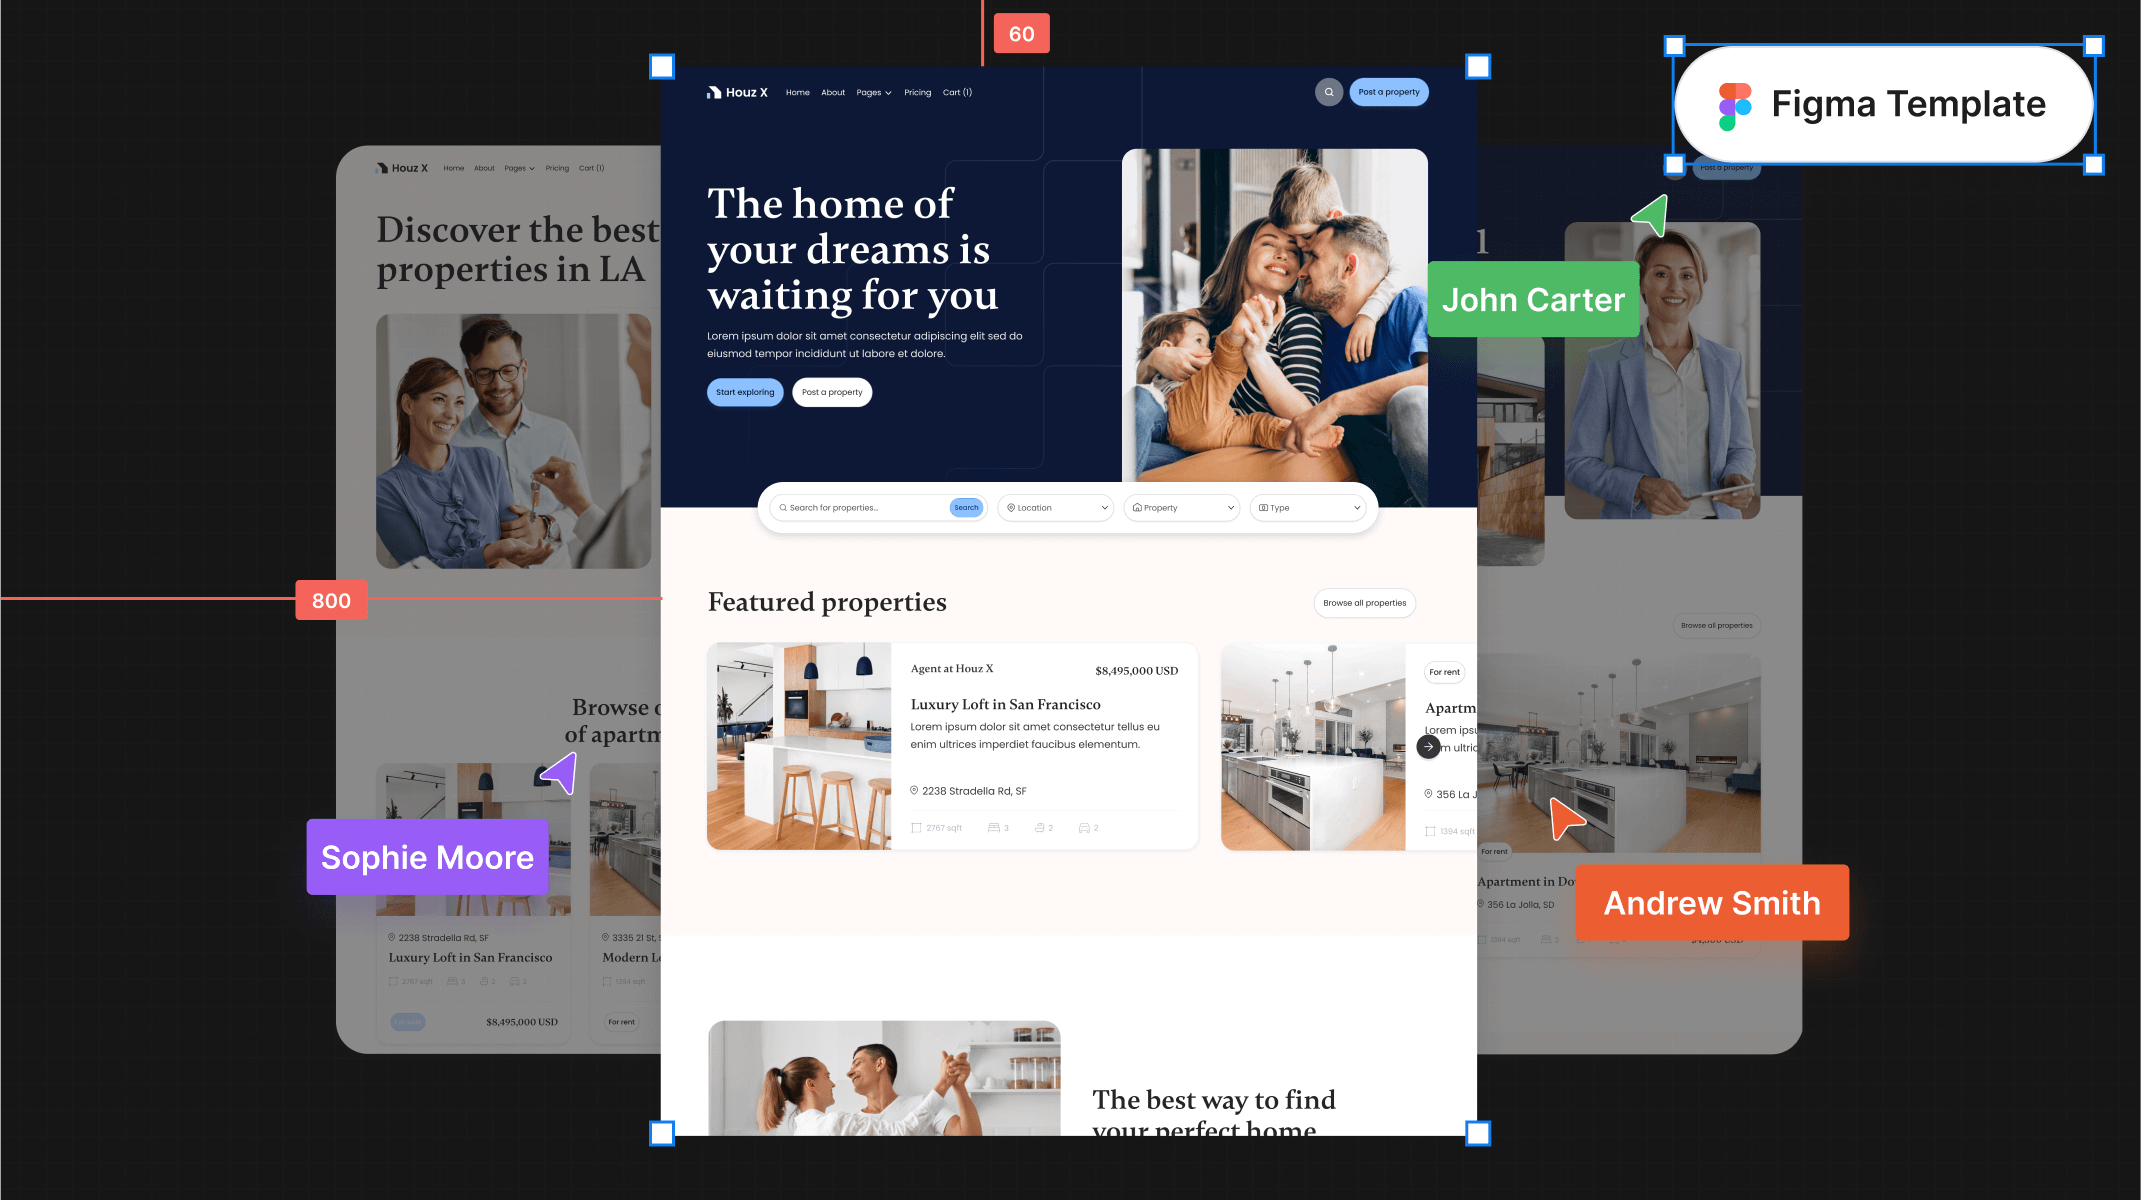Click the forward arrow icon on property card
The height and width of the screenshot is (1200, 2141).
click(1428, 746)
